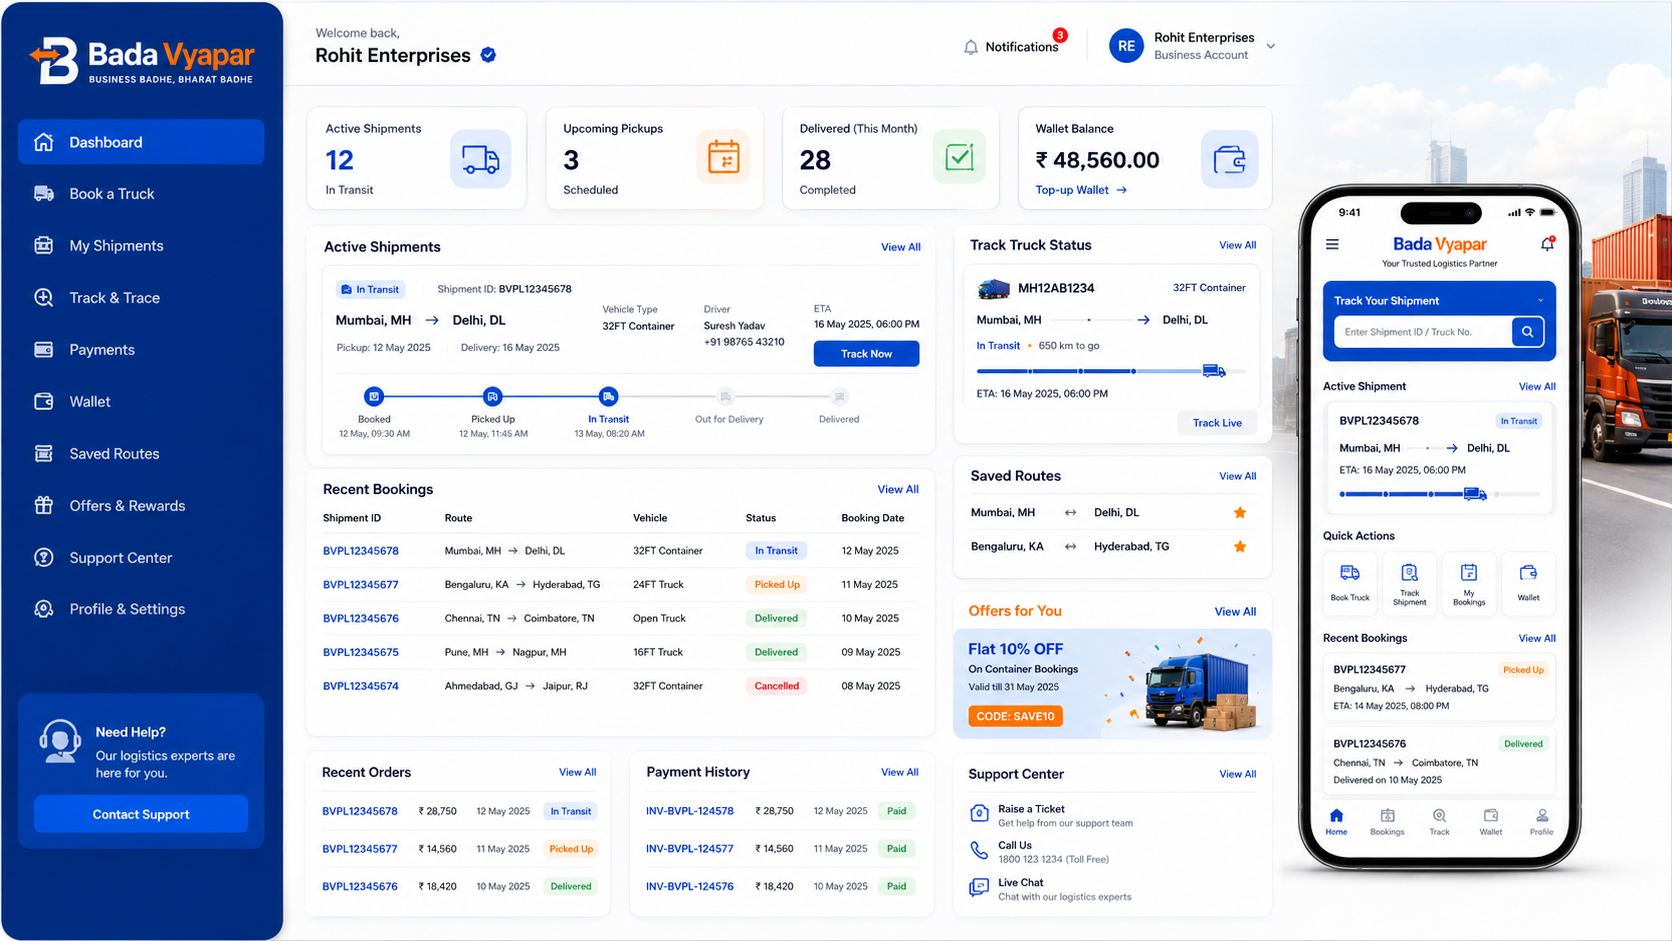1672x941 pixels.
Task: Click the bell icon on phone mockup
Action: pyautogui.click(x=1547, y=244)
